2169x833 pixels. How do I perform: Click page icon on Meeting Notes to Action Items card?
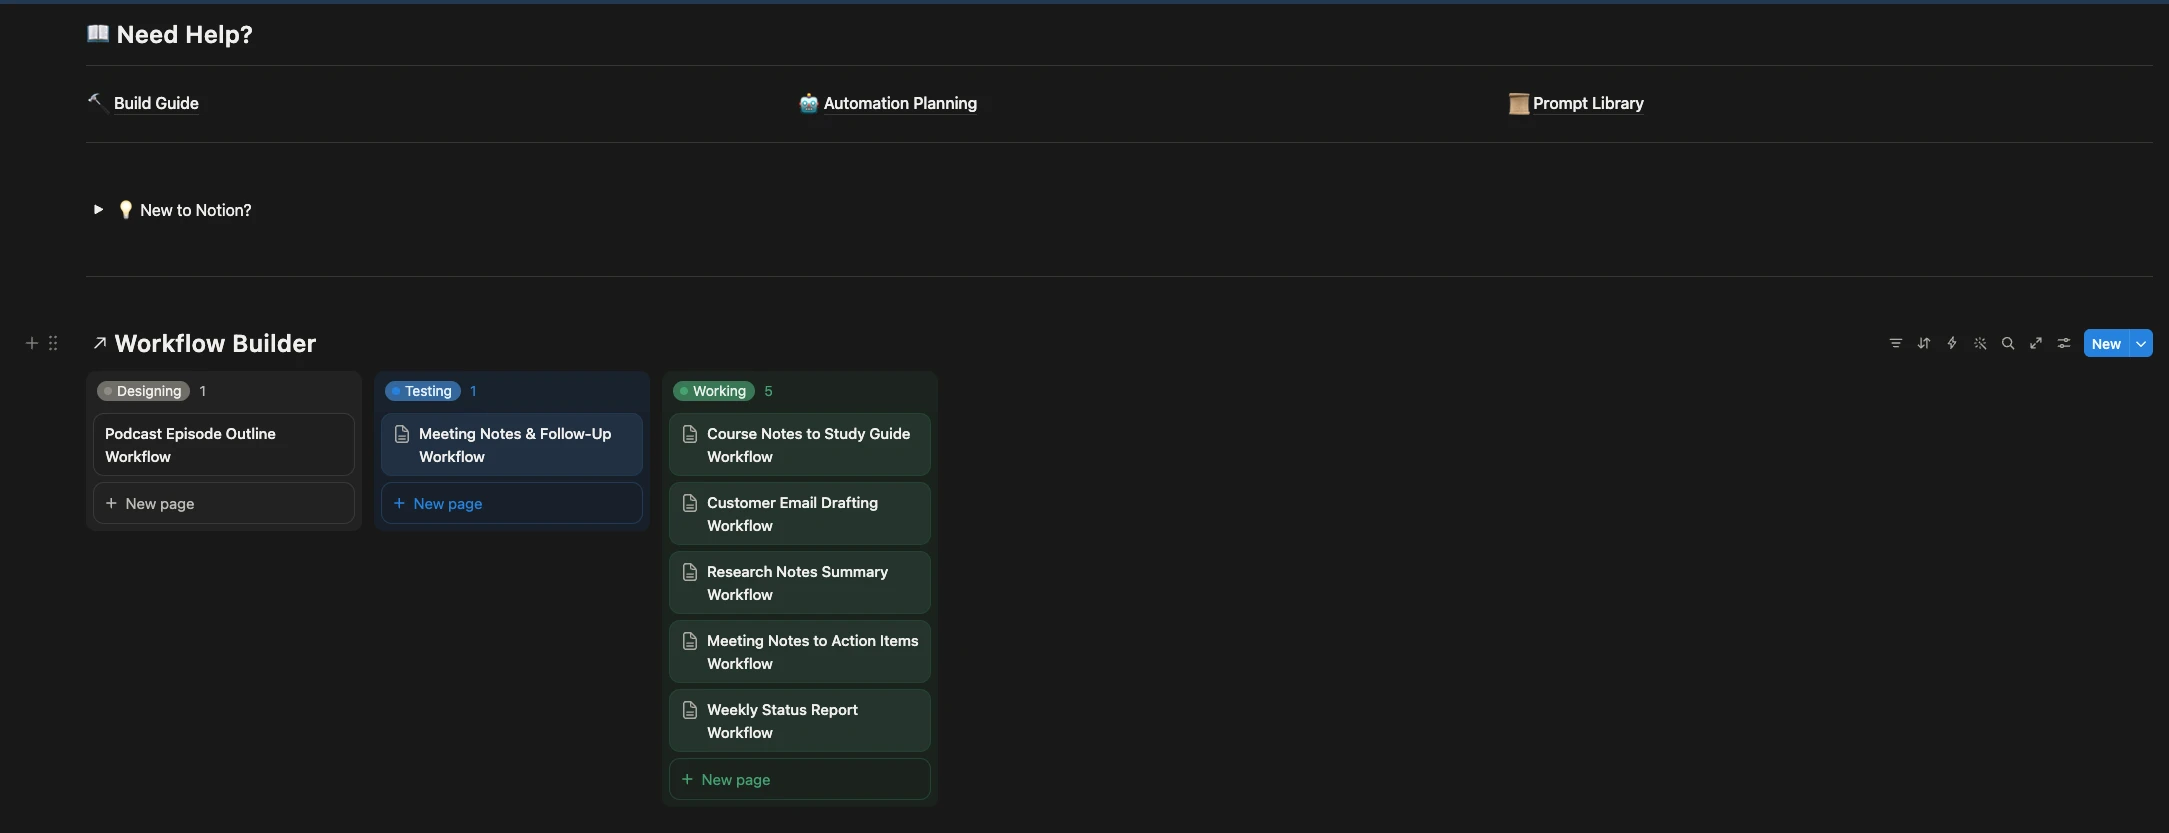click(x=690, y=641)
